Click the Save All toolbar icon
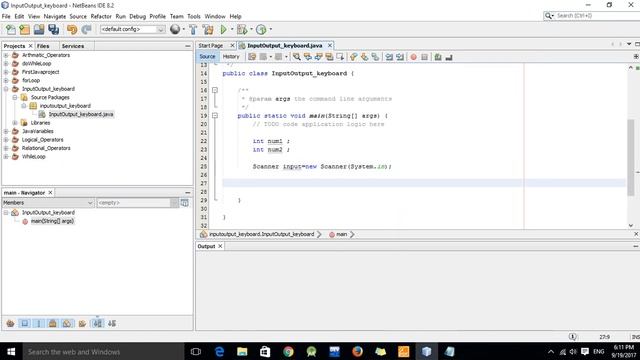Screen dimensions: 640x360 [53, 29]
